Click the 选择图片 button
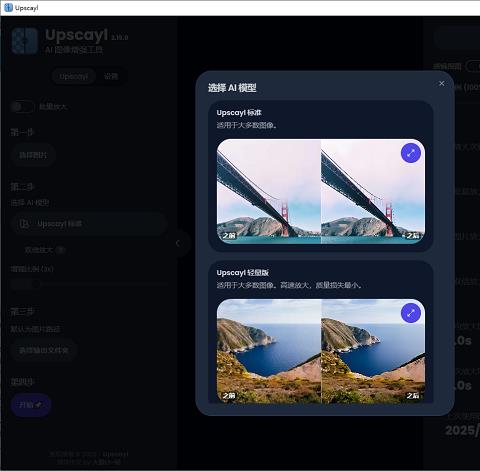Screen dimensions: 480x471 tap(33, 155)
